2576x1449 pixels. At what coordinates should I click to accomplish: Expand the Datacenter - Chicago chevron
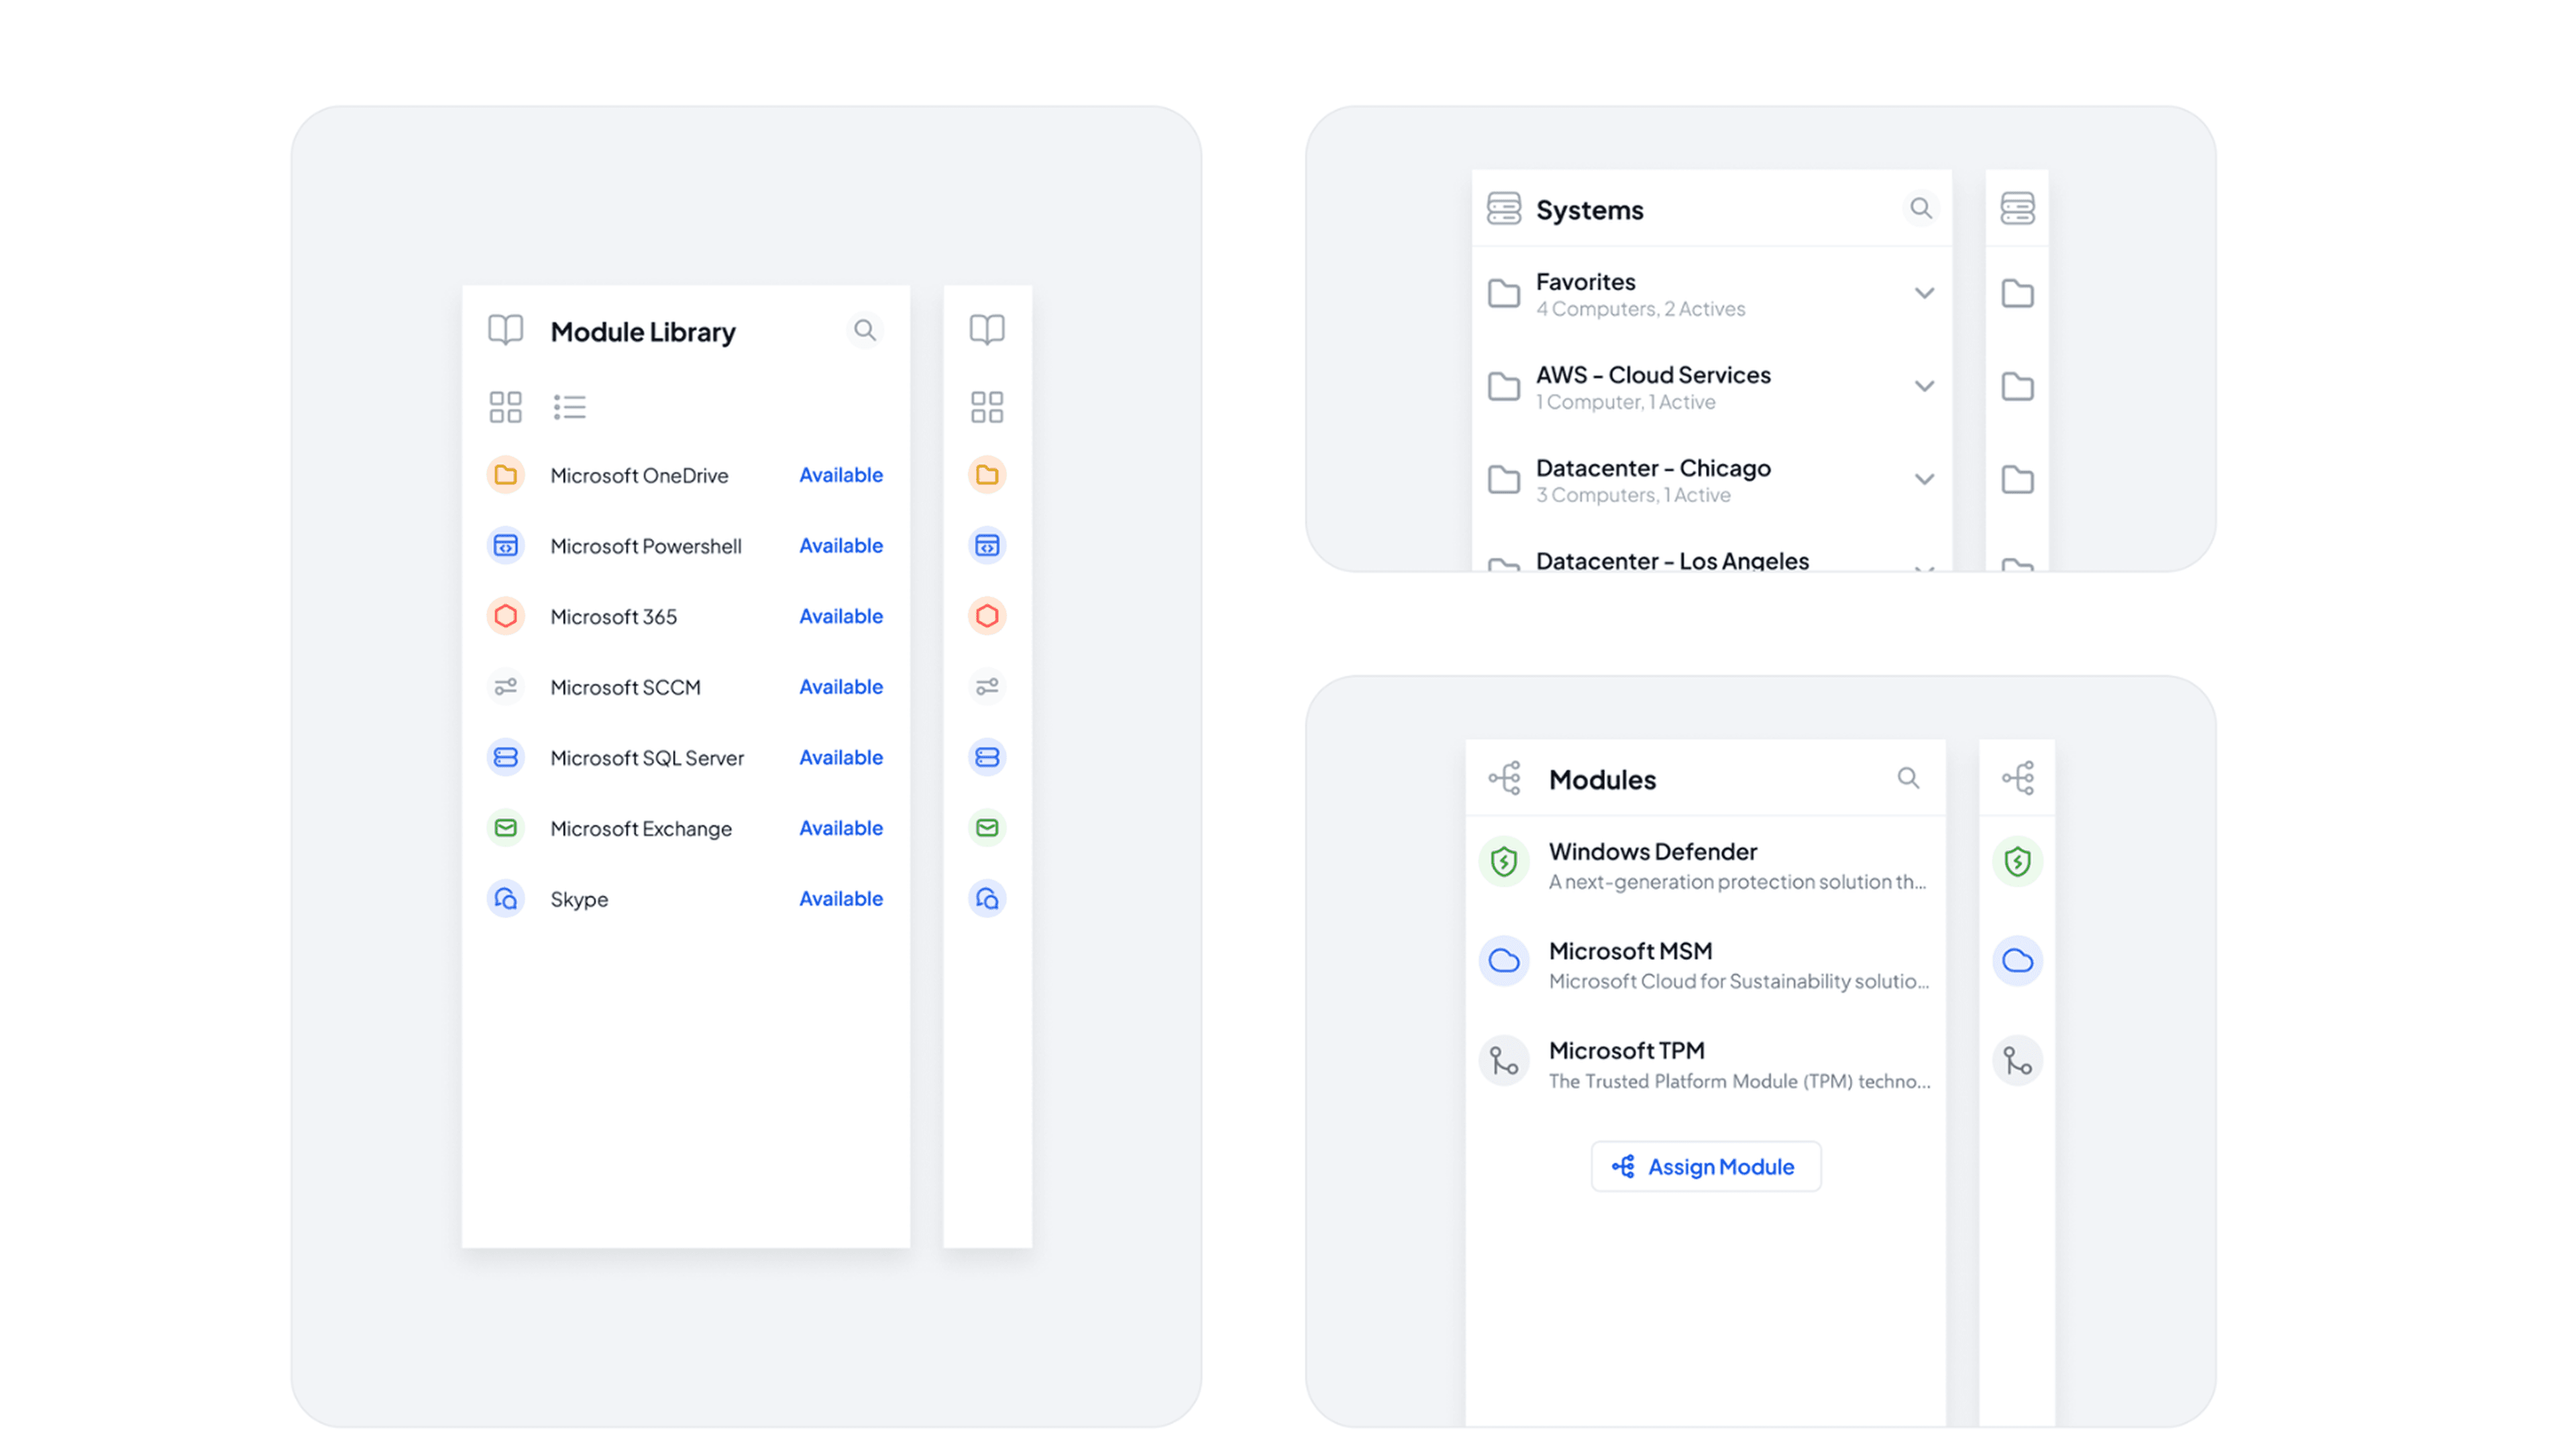(1924, 479)
